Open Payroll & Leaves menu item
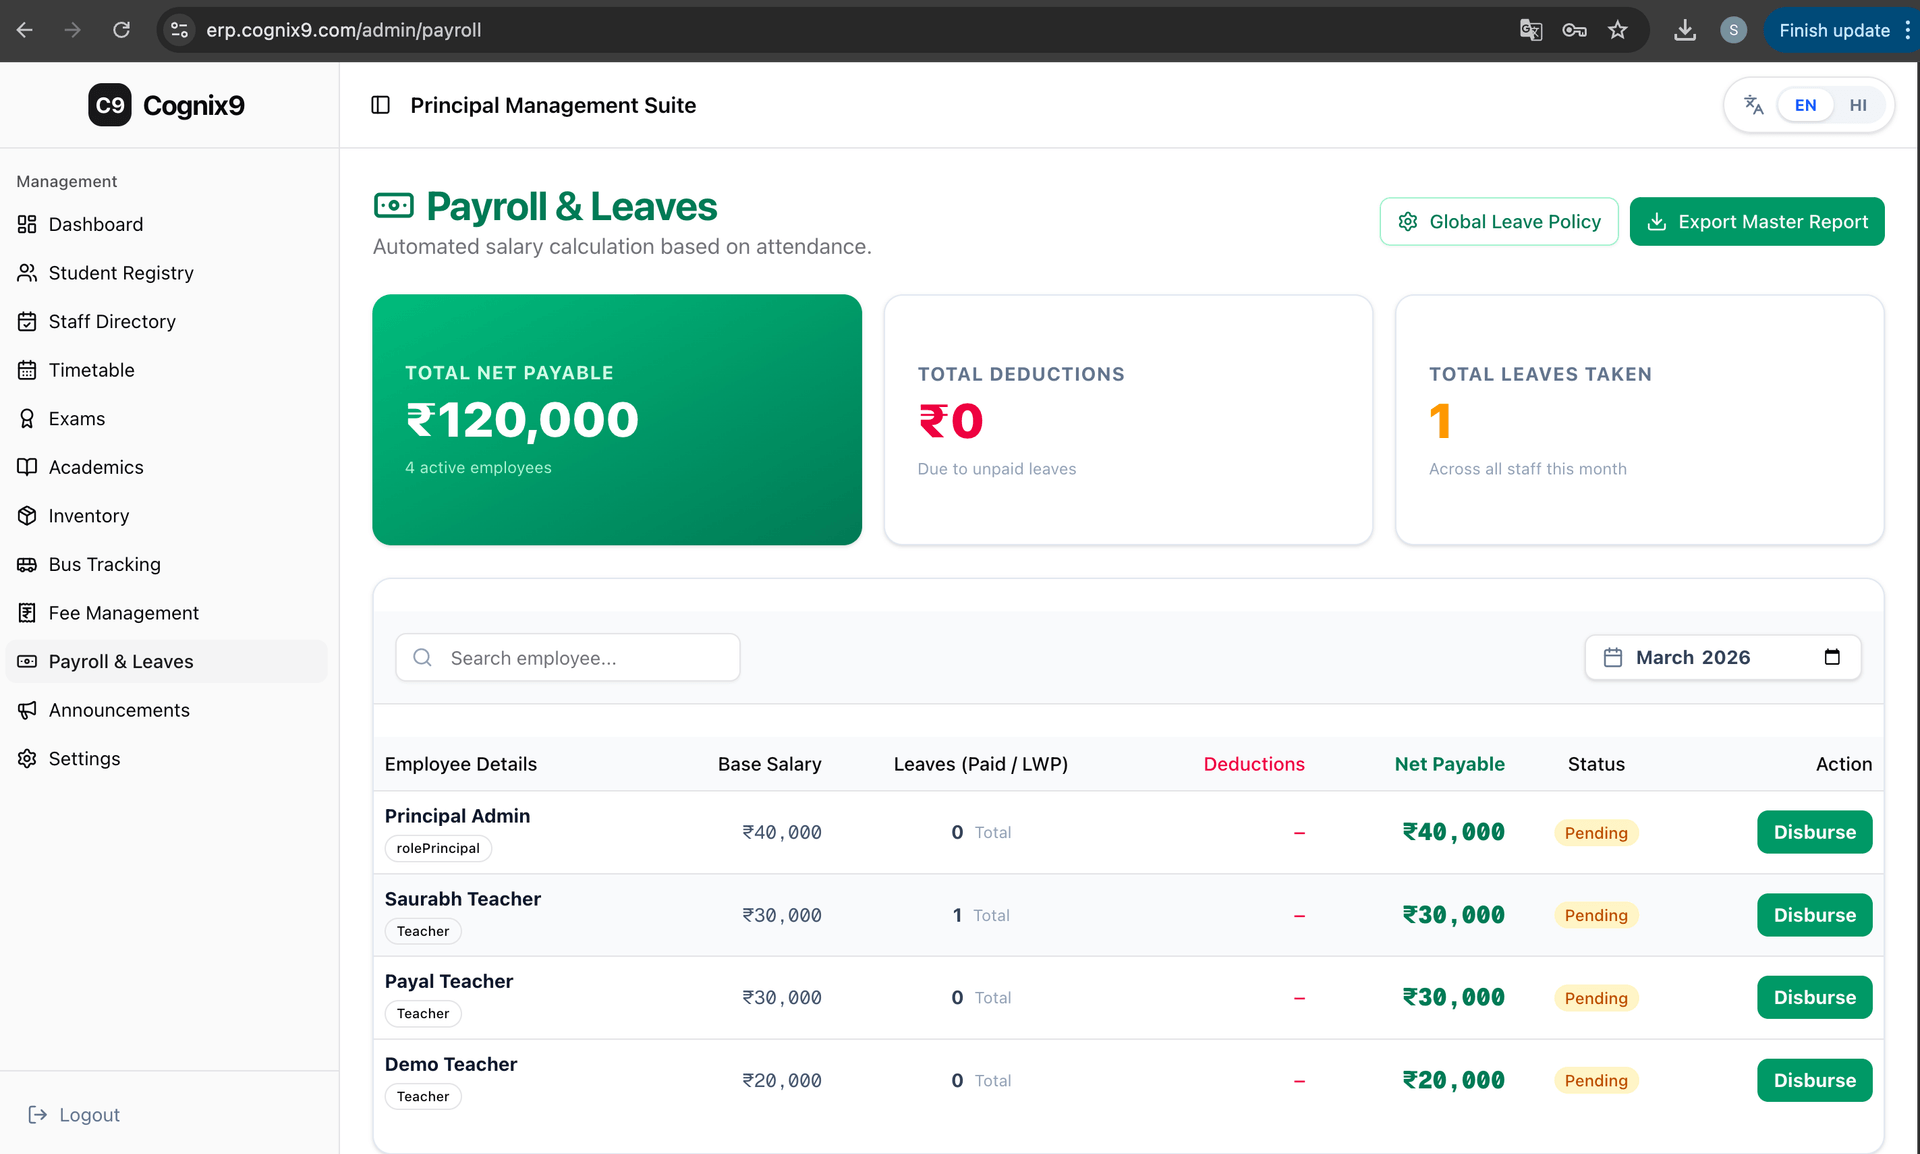The width and height of the screenshot is (1920, 1154). pyautogui.click(x=120, y=661)
